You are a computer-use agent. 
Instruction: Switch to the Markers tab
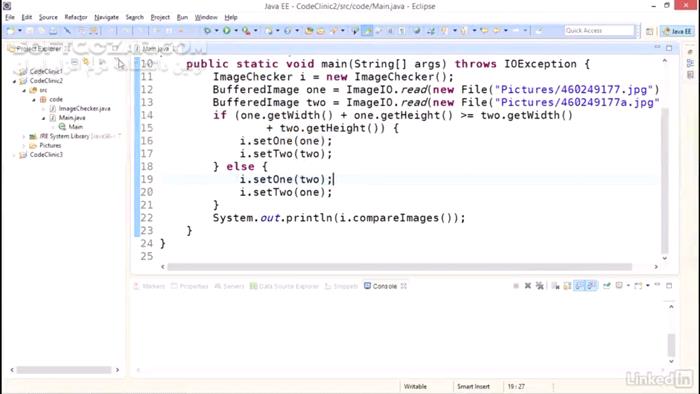[150, 286]
